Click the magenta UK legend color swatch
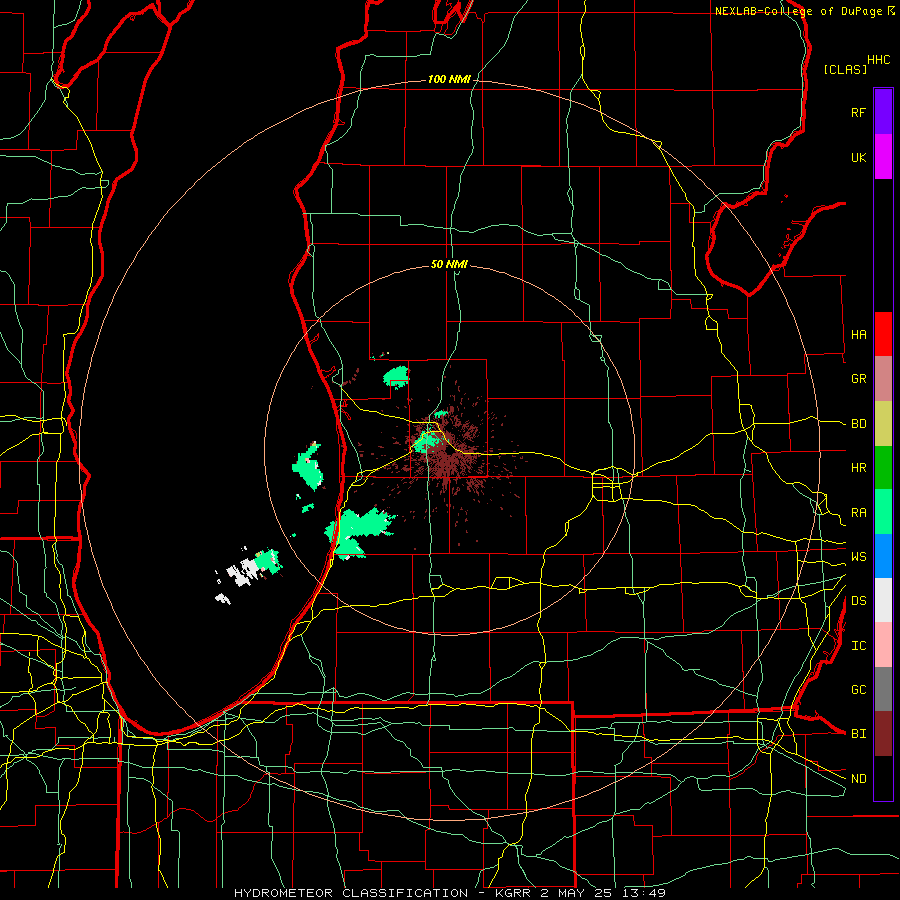The width and height of the screenshot is (900, 900). coord(883,157)
